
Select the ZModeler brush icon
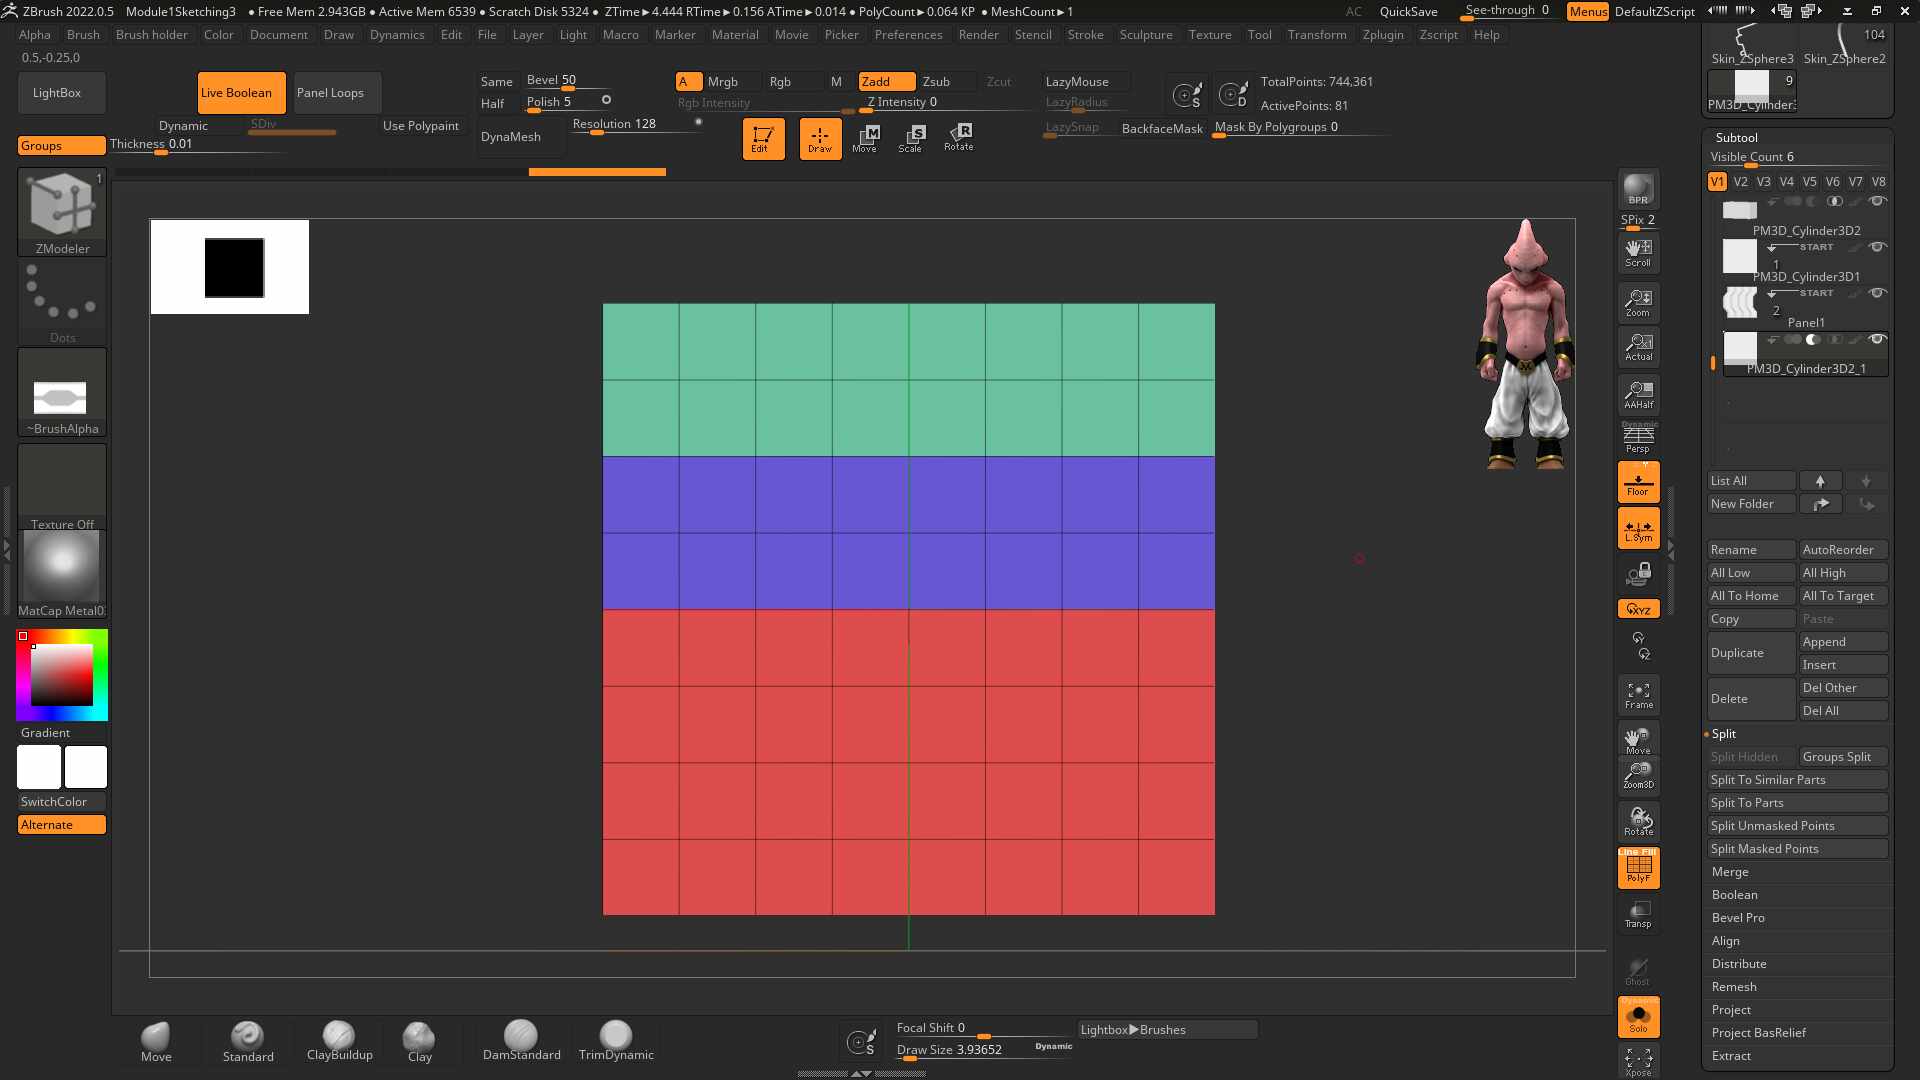(x=62, y=212)
